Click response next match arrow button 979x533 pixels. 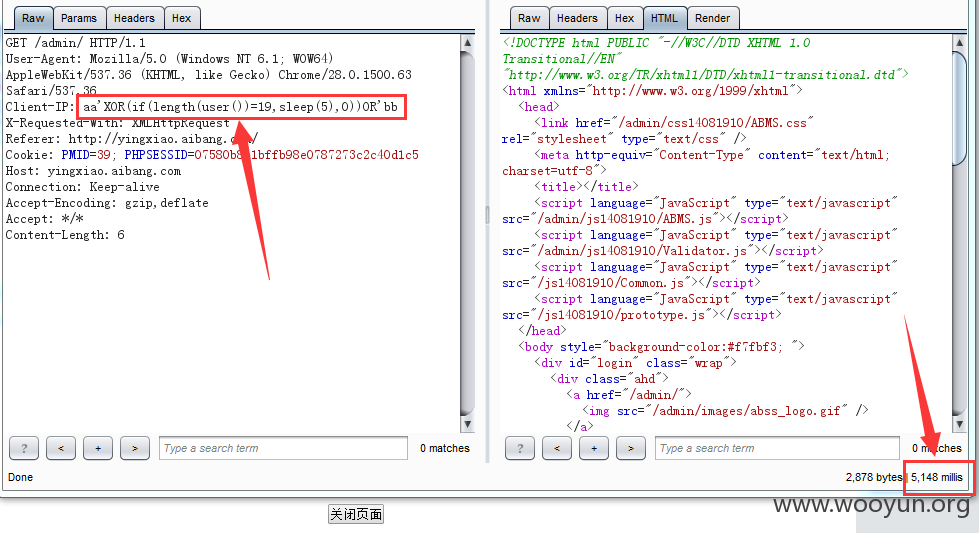(x=631, y=448)
